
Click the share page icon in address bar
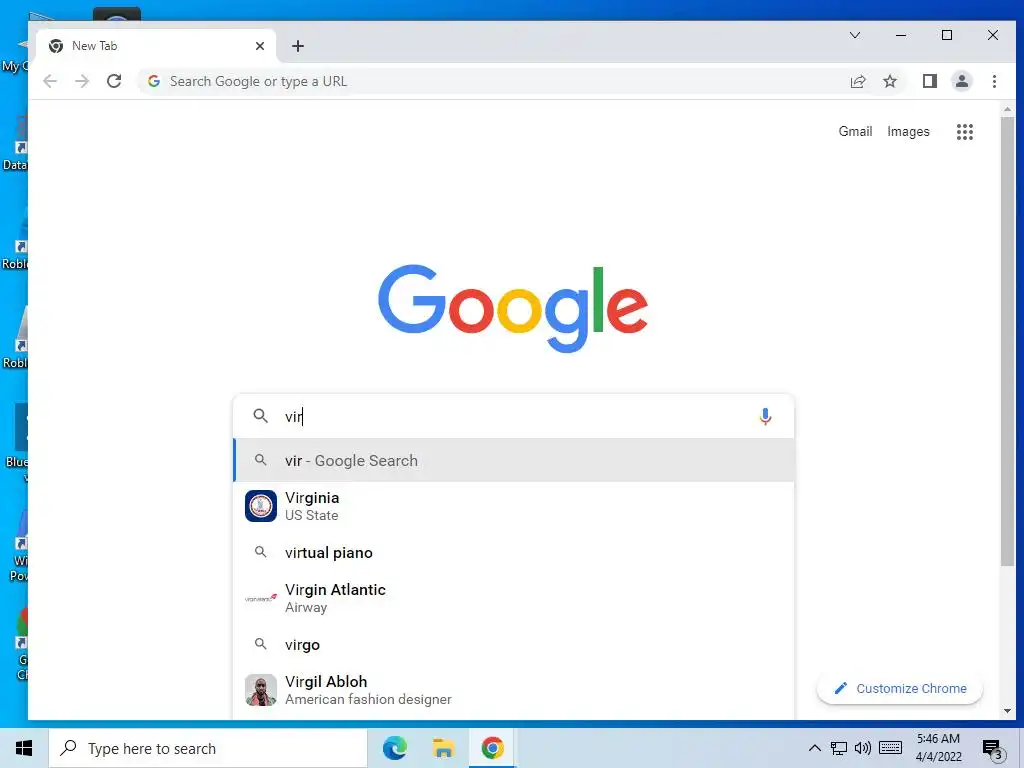coord(857,82)
